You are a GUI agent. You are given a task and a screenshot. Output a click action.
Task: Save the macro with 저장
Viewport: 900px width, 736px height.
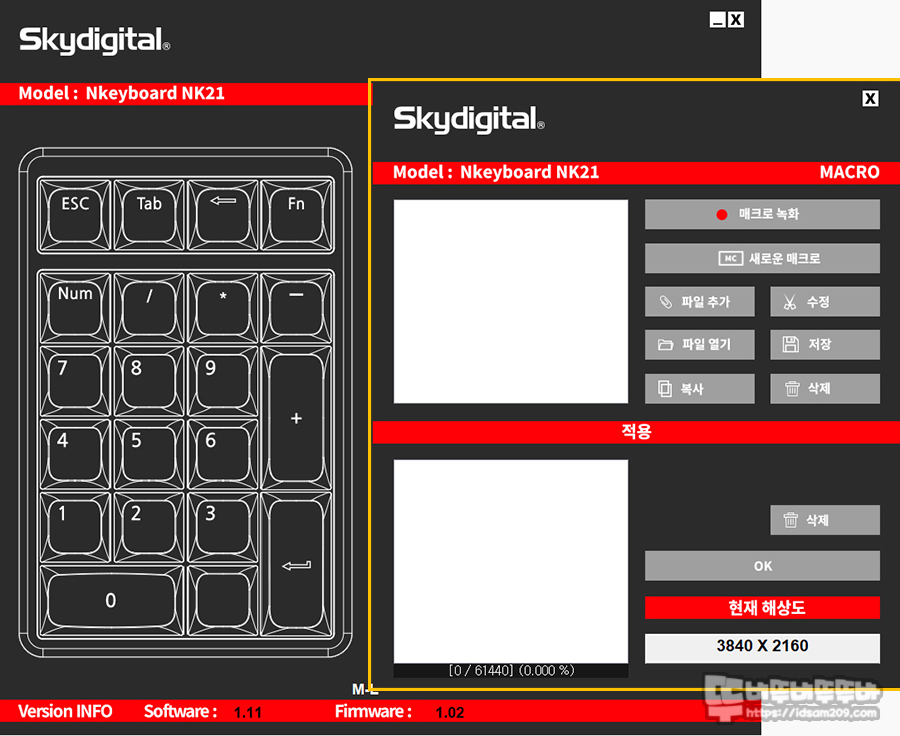click(825, 344)
